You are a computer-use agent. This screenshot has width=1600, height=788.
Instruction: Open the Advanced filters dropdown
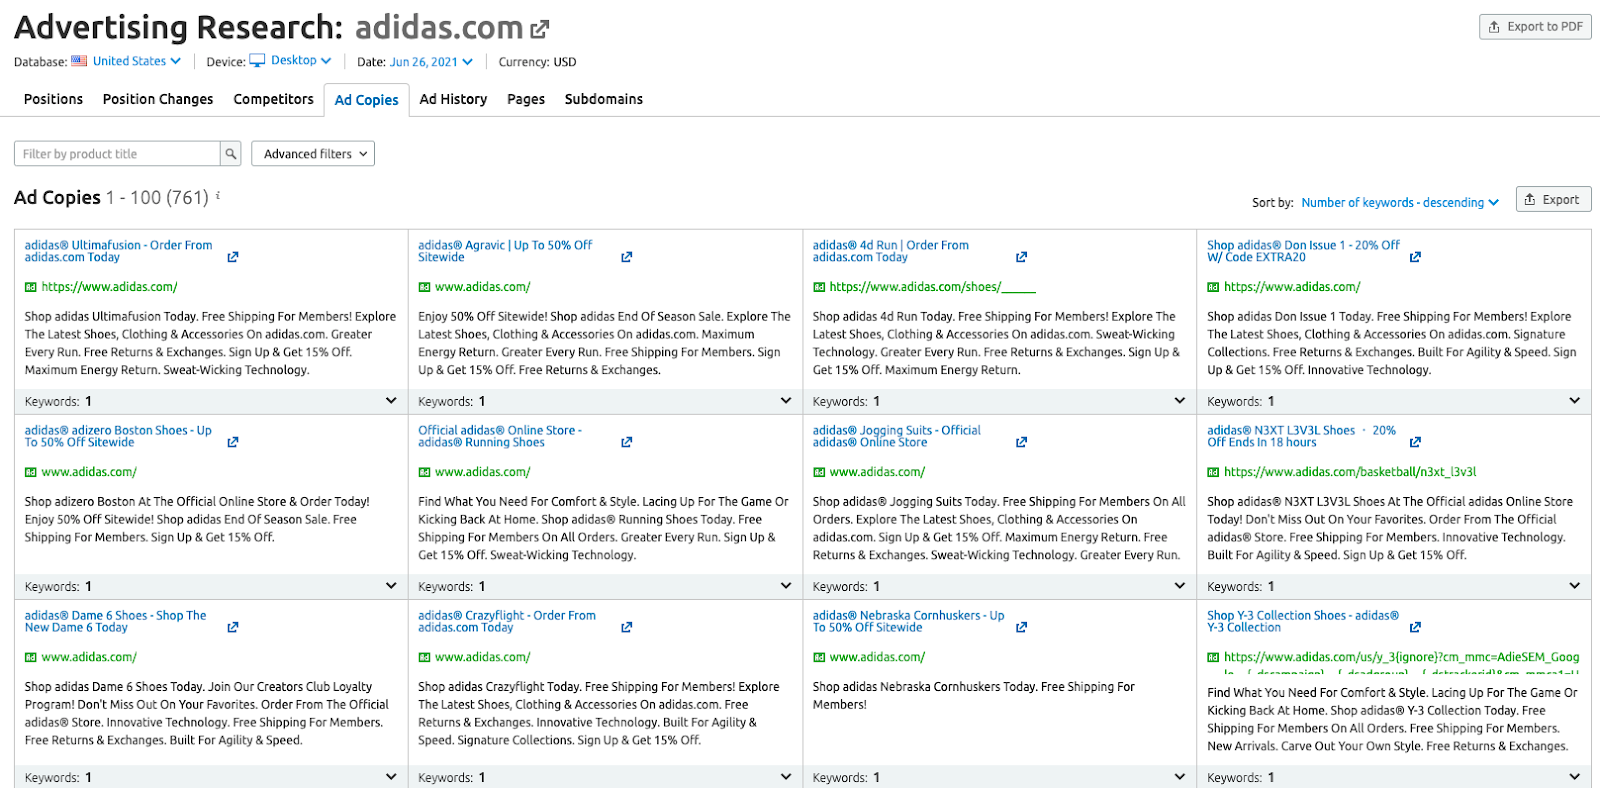(x=313, y=154)
